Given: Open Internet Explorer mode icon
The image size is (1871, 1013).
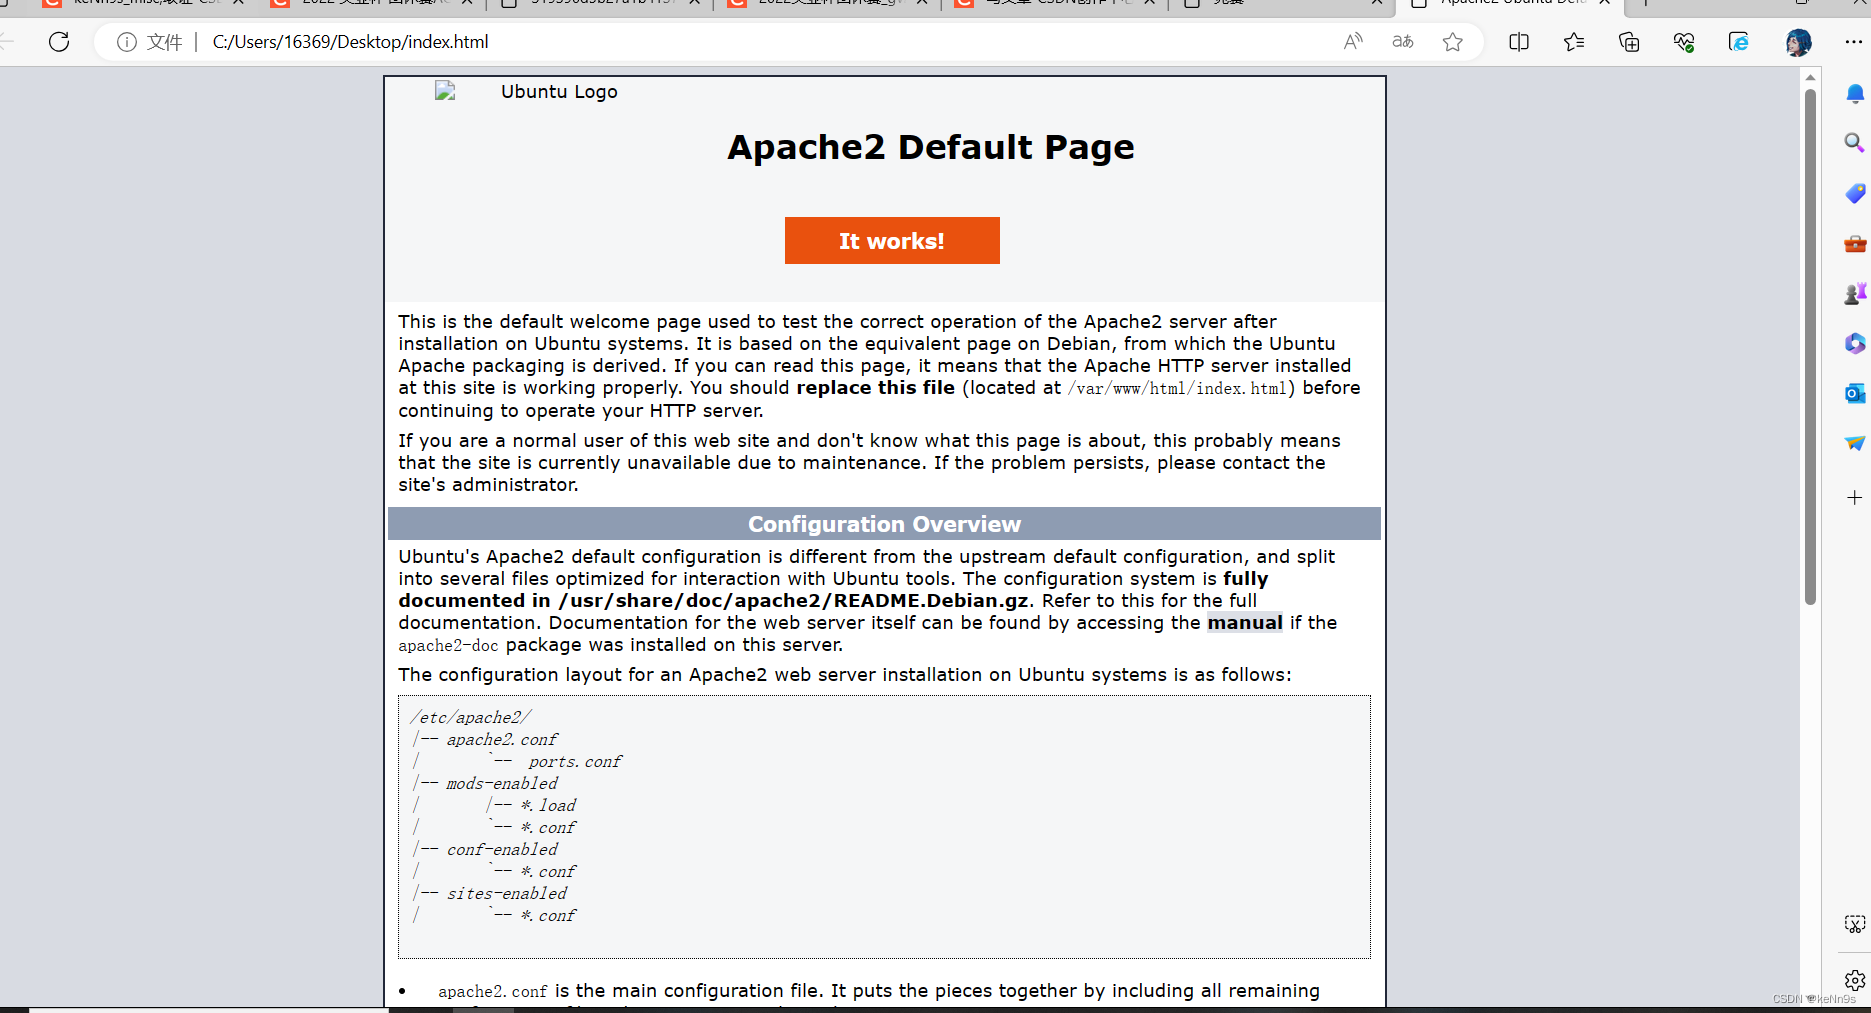Looking at the screenshot, I should pyautogui.click(x=1739, y=42).
